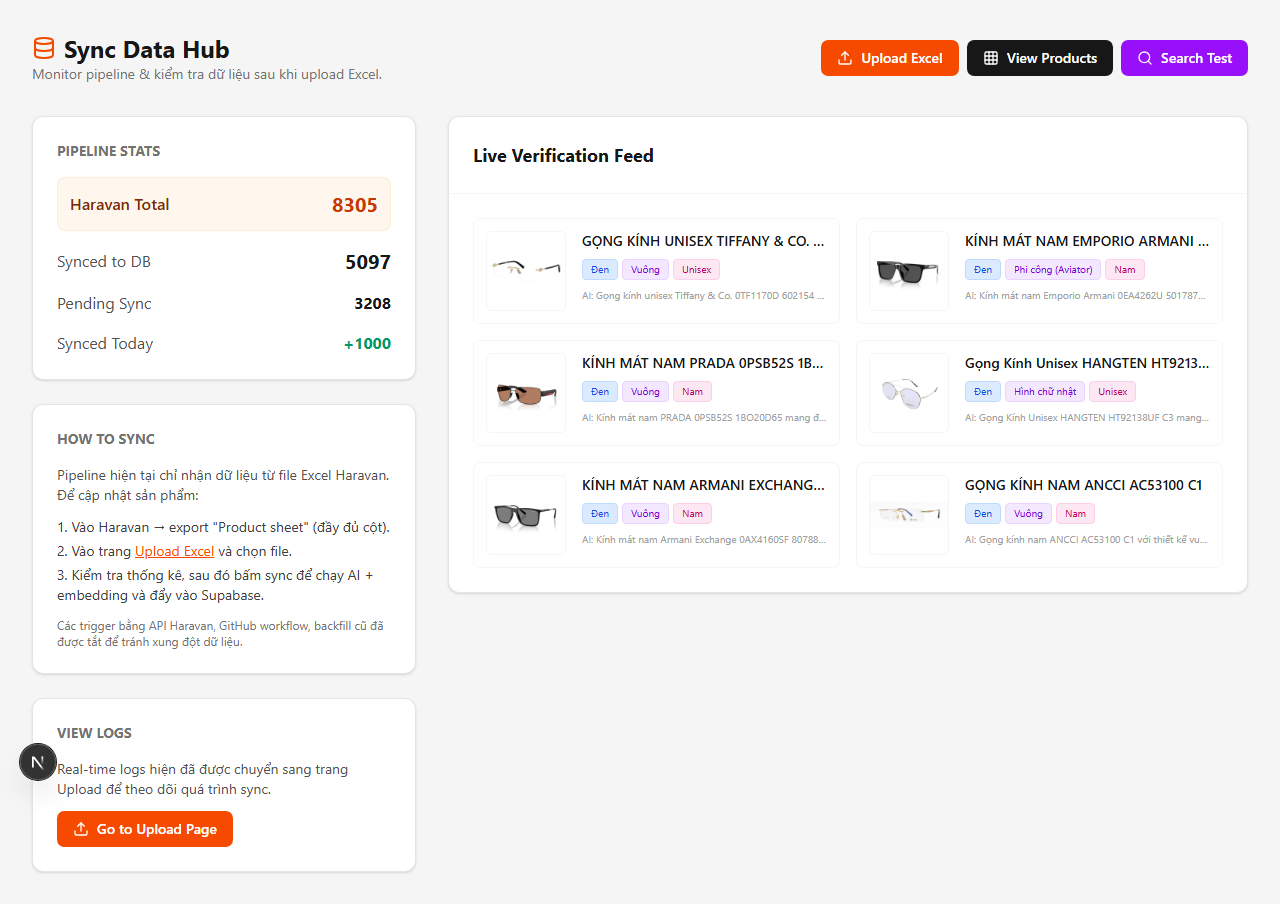The width and height of the screenshot is (1280, 904).
Task: Click the Haravan Total 8305 row
Action: tap(224, 204)
